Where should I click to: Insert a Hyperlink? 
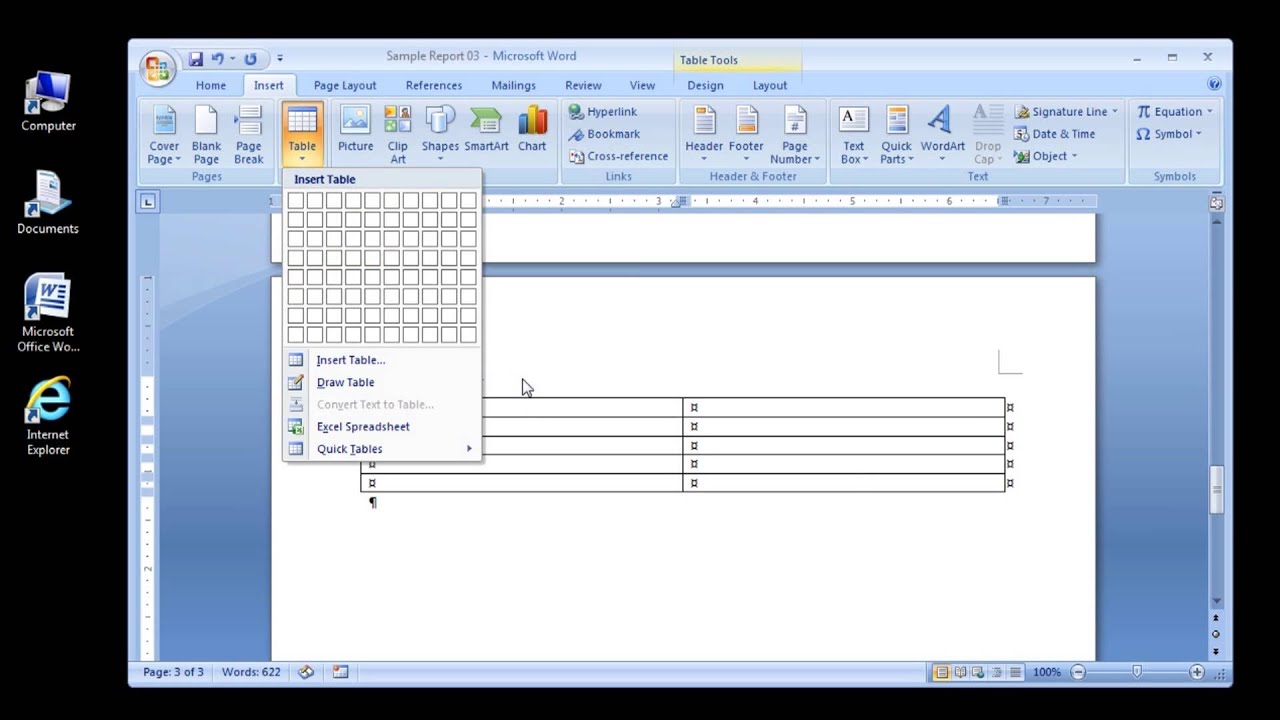click(602, 112)
